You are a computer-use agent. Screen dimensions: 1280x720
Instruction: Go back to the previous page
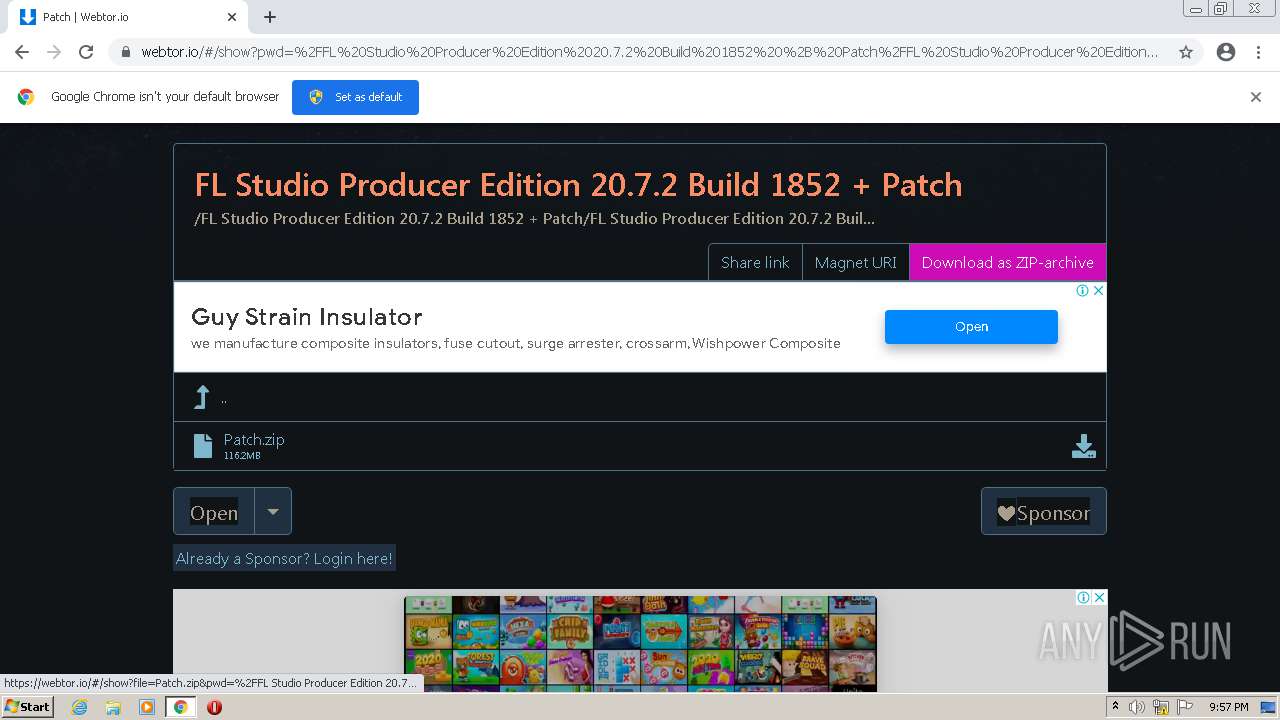click(22, 52)
